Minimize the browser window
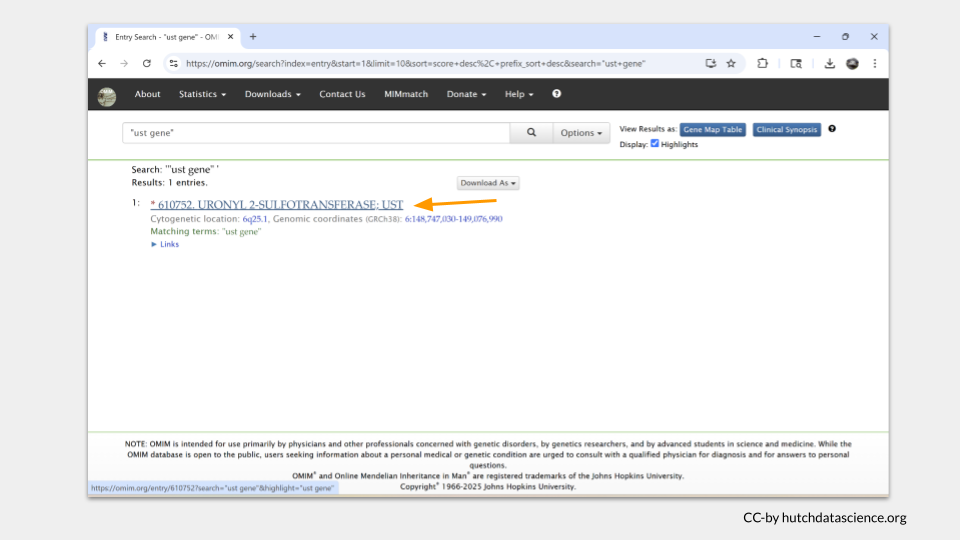Viewport: 960px width, 540px height. (x=817, y=37)
